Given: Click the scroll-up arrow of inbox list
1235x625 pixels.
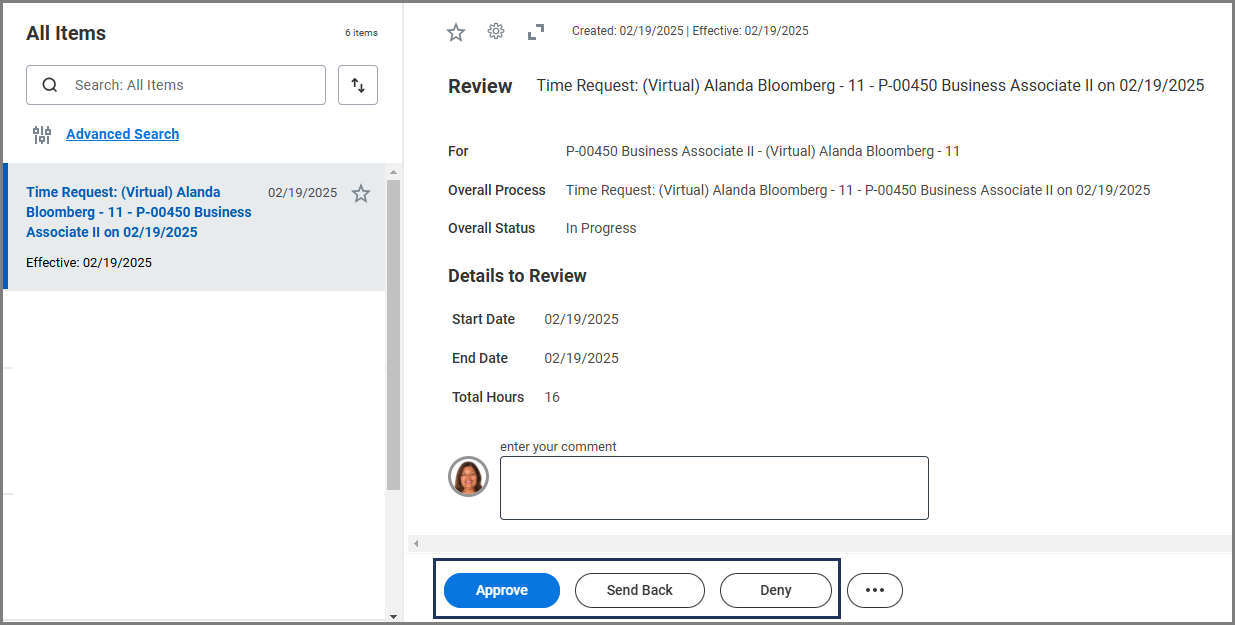Looking at the screenshot, I should pos(393,171).
